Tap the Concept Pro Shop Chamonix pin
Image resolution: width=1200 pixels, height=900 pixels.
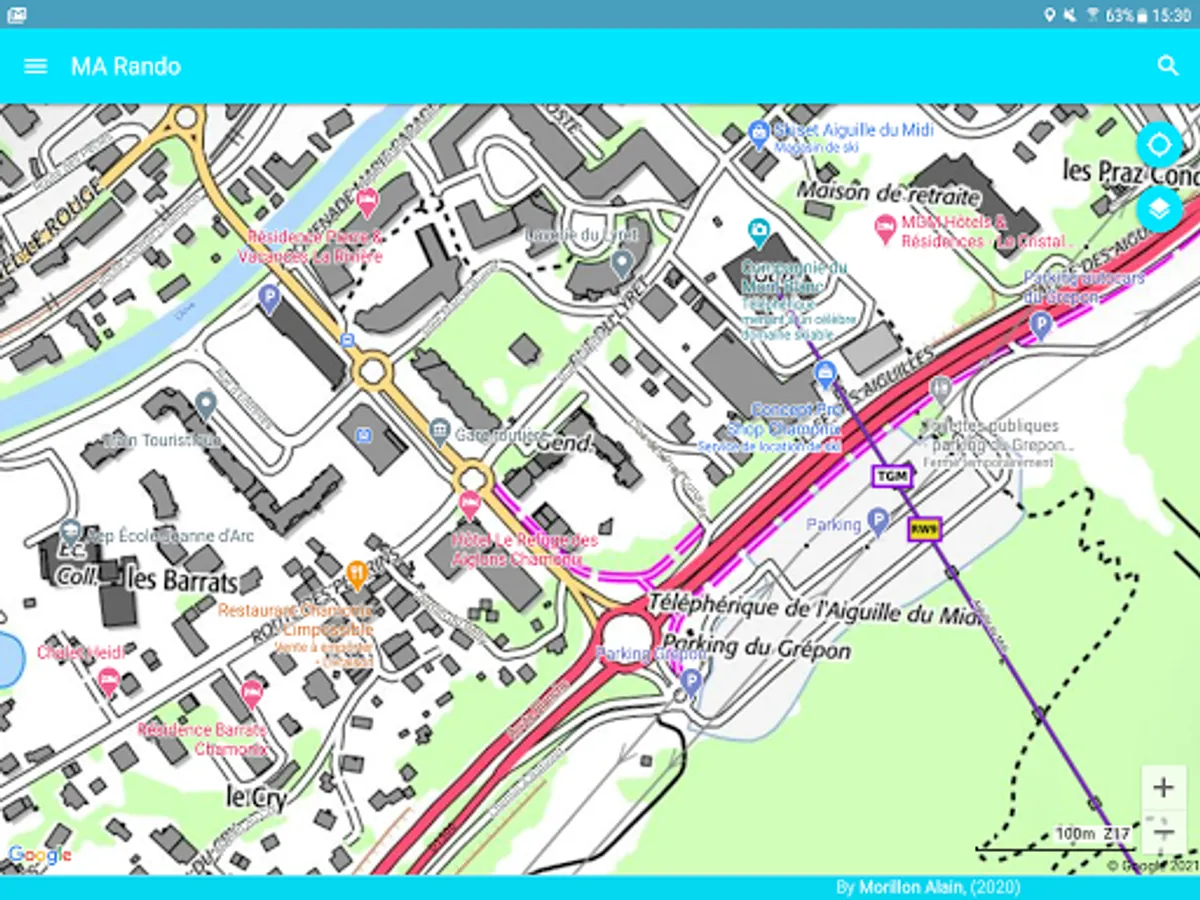pyautogui.click(x=825, y=376)
